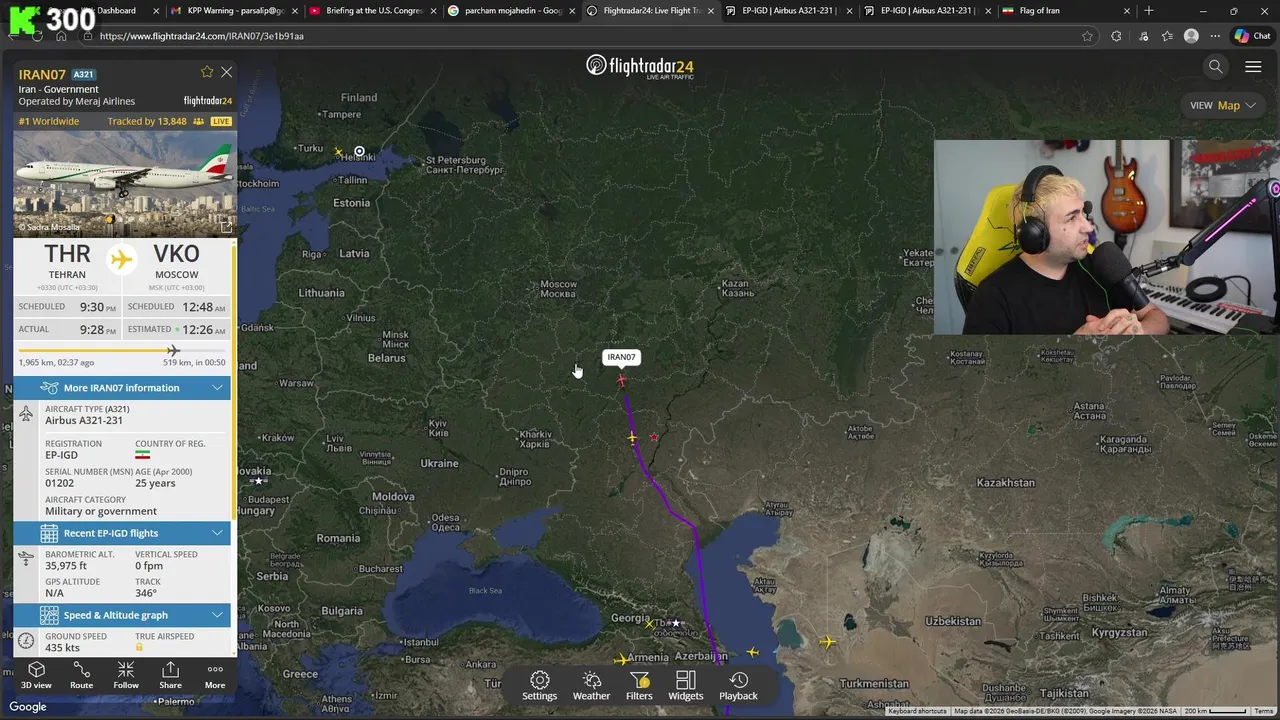Click the airport marker next to Helsinki
Image resolution: width=1280 pixels, height=720 pixels.
[x=359, y=152]
